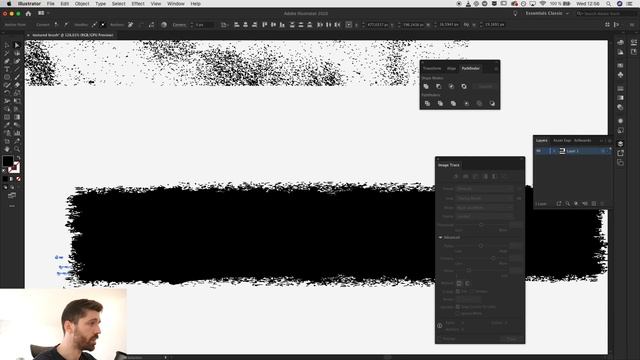
Task: Click Minus Back in Pathfinders row
Action: 492,104
